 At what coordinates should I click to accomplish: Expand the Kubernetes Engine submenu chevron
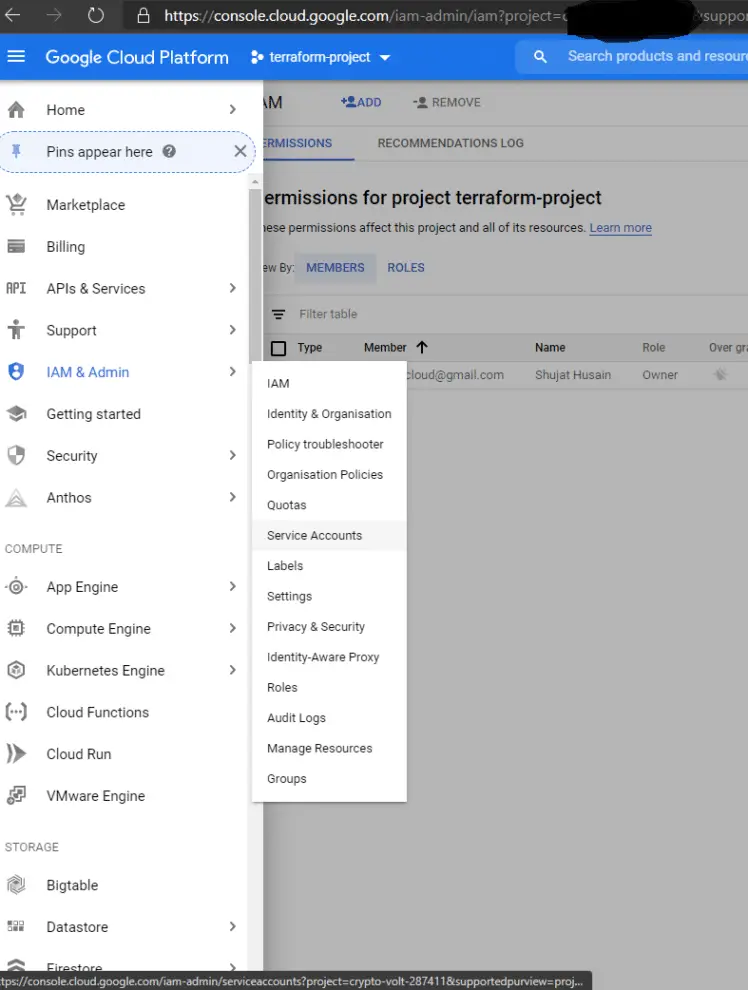click(232, 669)
